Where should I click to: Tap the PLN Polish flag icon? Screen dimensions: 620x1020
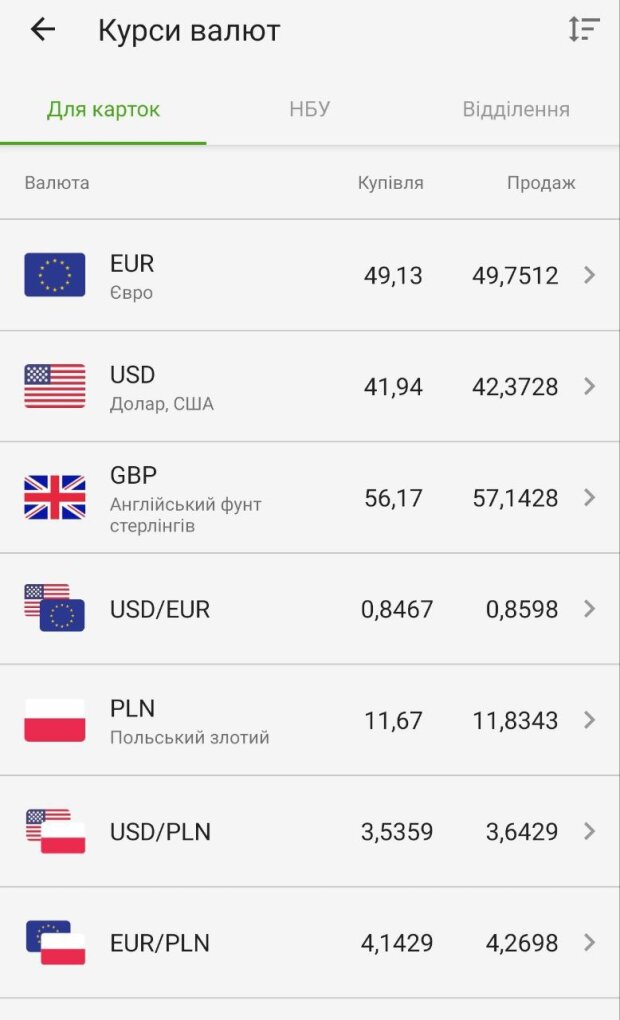pos(55,720)
